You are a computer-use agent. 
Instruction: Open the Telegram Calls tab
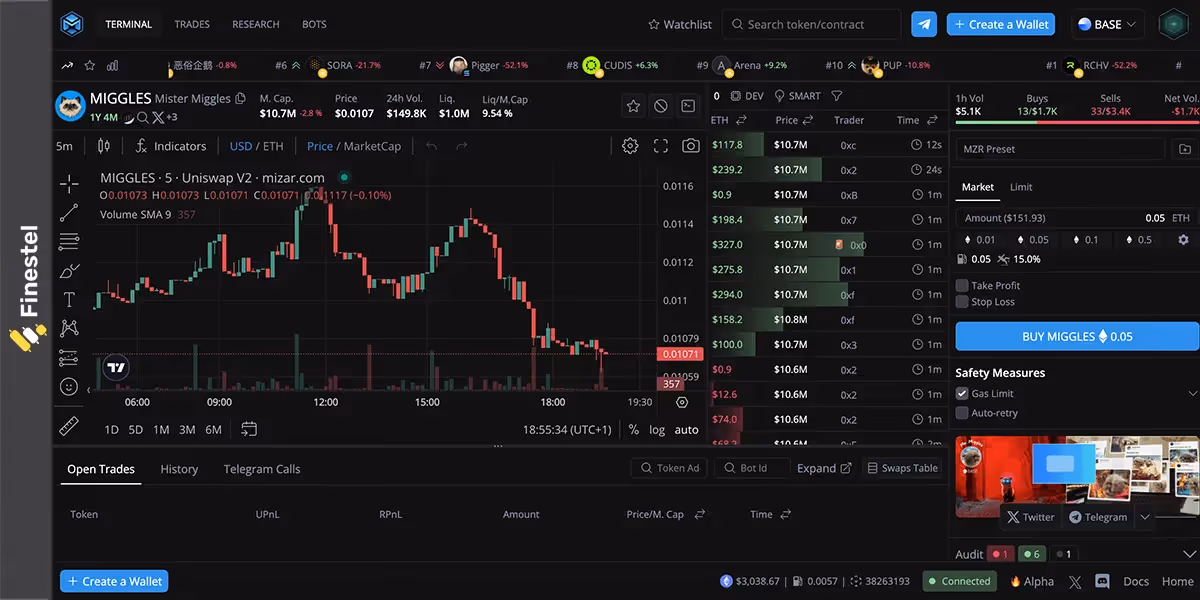pyautogui.click(x=262, y=469)
